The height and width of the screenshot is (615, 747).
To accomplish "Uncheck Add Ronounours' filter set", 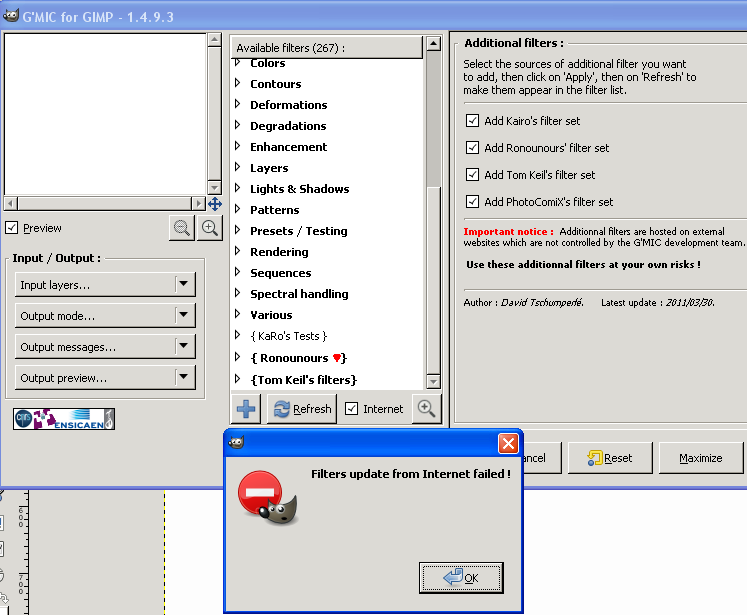I will [x=472, y=148].
